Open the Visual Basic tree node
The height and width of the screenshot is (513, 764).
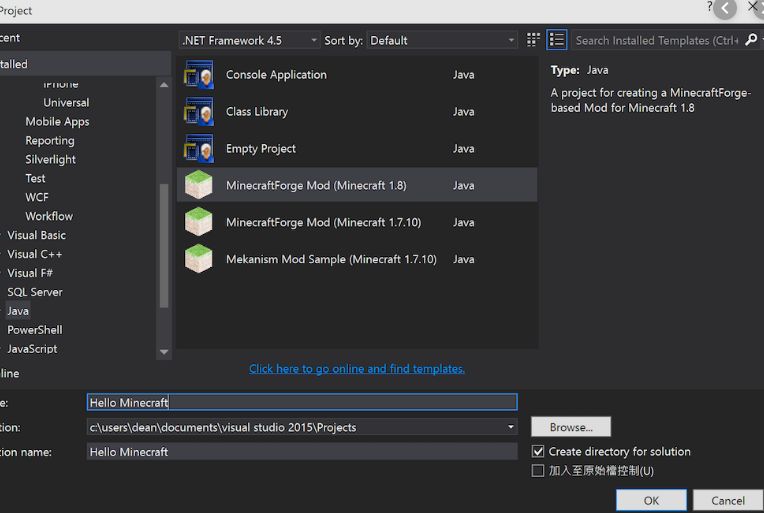36,235
